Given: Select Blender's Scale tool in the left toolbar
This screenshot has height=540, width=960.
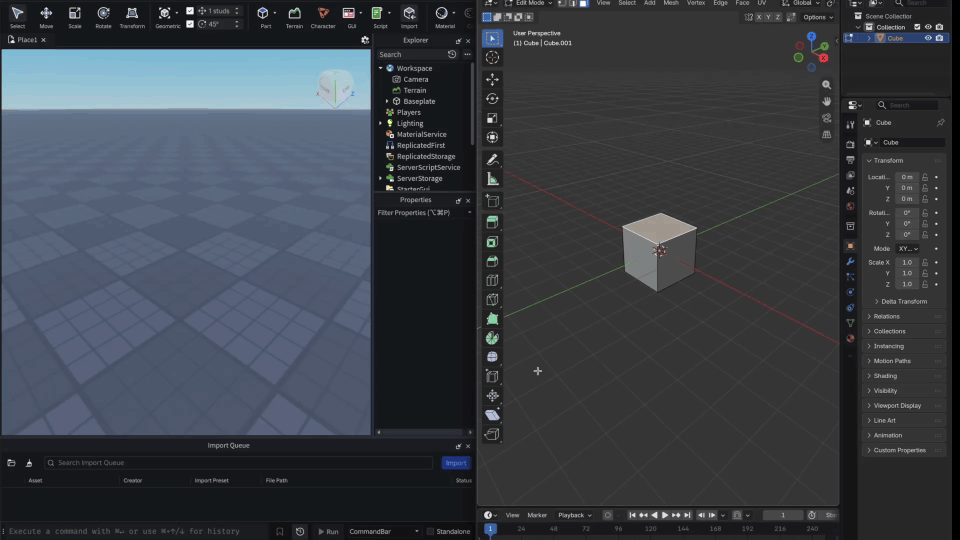Looking at the screenshot, I should click(x=492, y=118).
